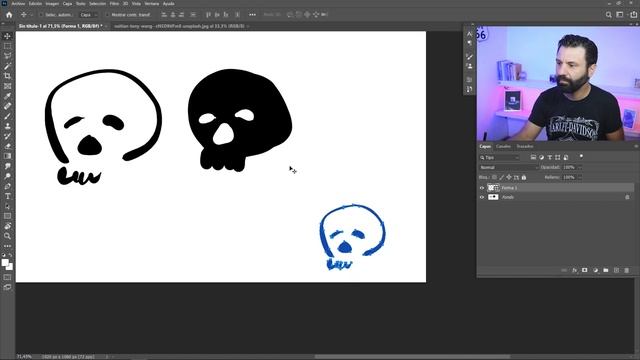Open the Normal blend mode dropdown
Viewport: 640px width, 360px height.
(x=509, y=167)
